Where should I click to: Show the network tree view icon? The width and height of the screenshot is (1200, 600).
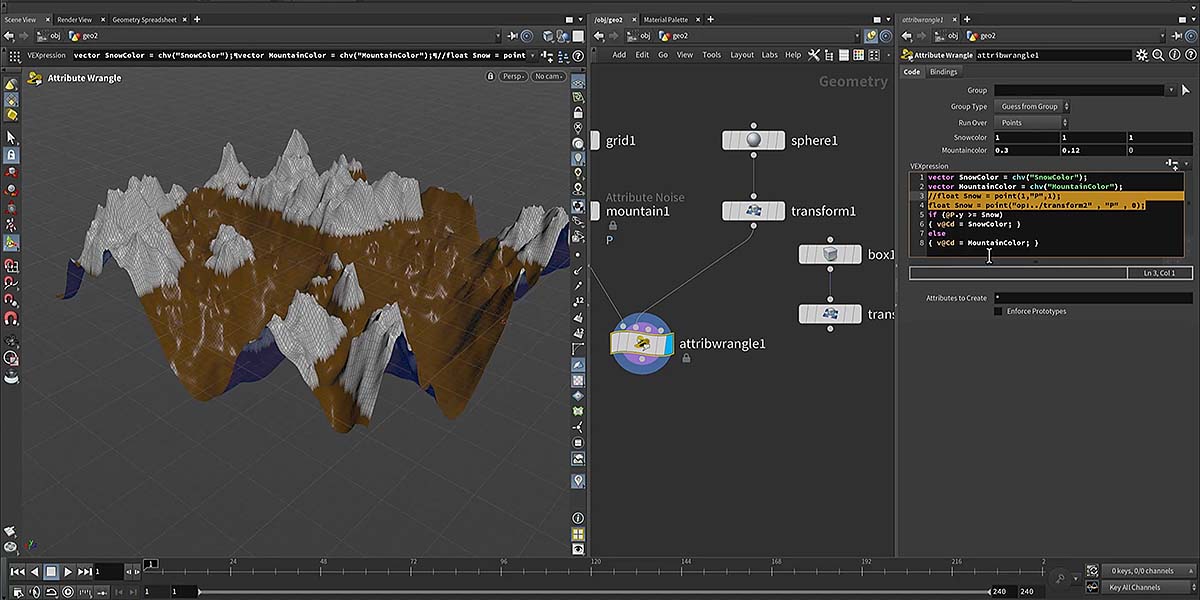(x=830, y=55)
